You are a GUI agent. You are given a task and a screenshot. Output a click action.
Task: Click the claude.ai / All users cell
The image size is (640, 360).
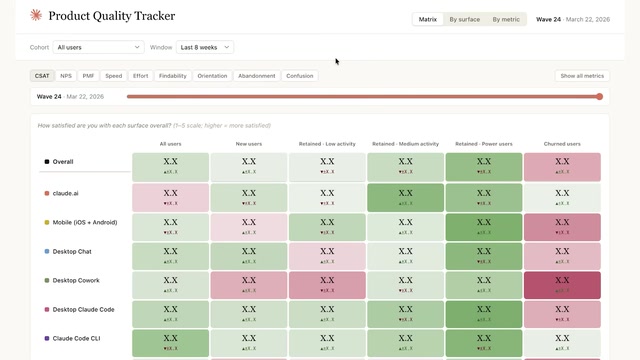(170, 198)
